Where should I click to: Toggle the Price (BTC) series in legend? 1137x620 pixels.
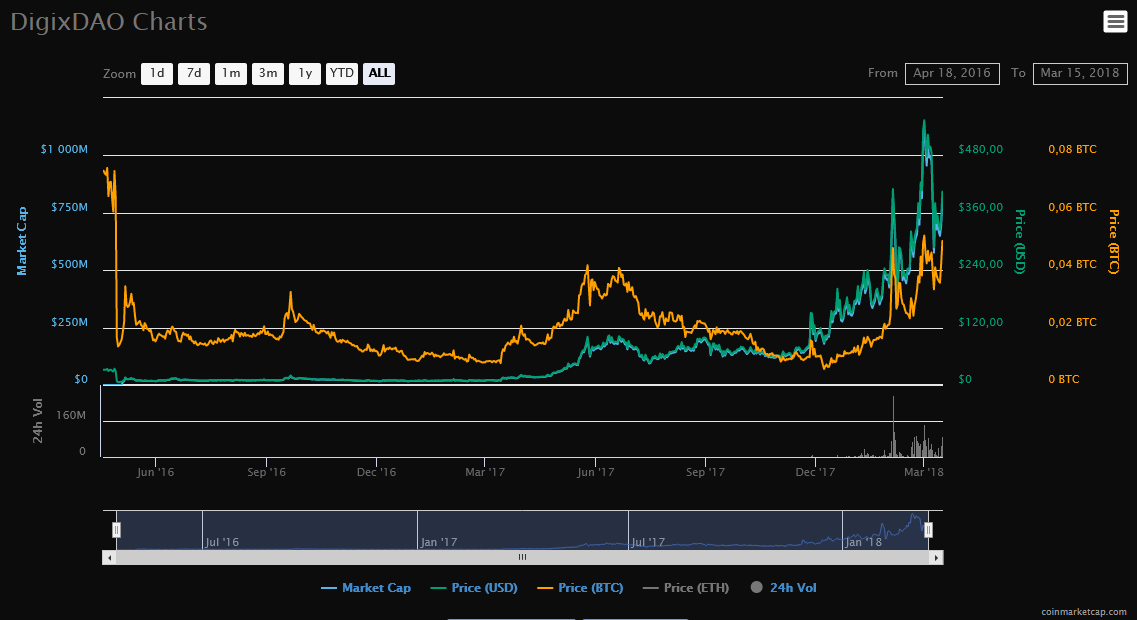pyautogui.click(x=580, y=588)
